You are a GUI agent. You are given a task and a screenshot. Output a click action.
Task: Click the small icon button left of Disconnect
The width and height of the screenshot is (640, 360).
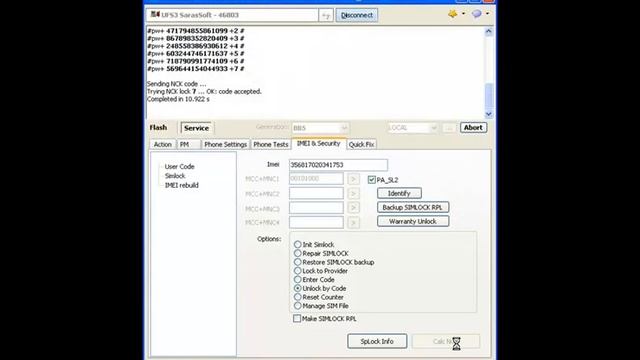[x=326, y=15]
